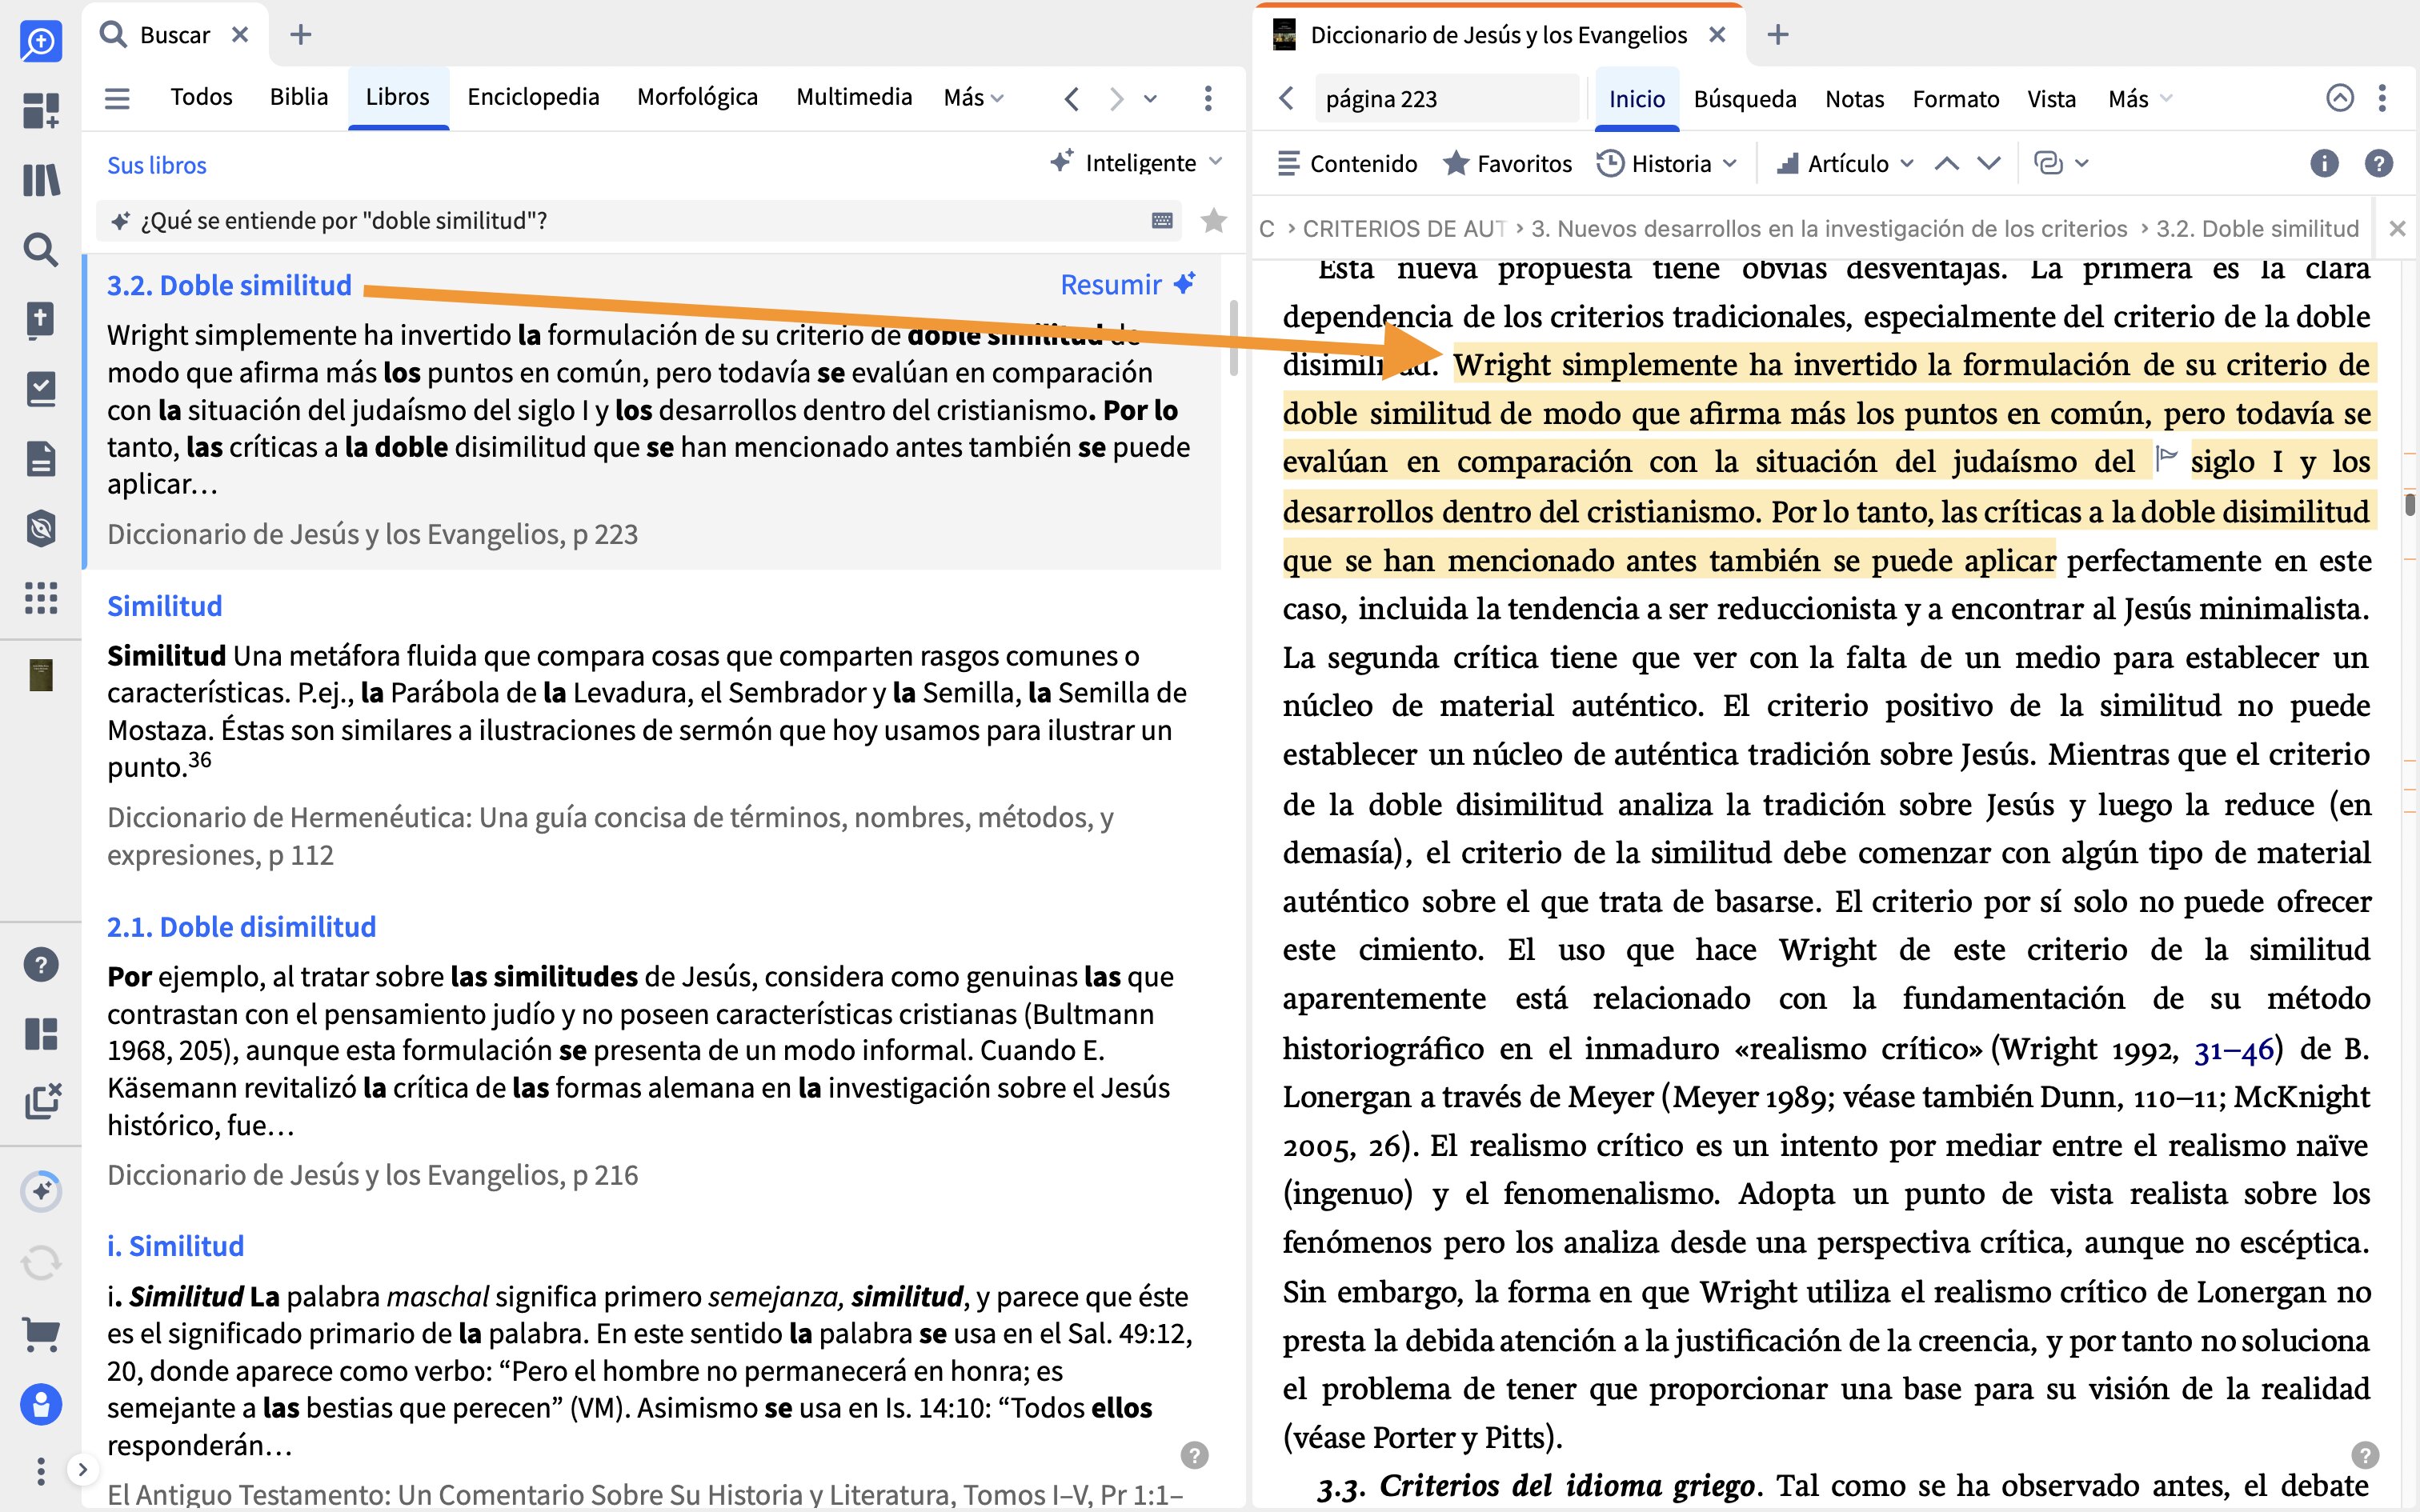This screenshot has width=2420, height=1512.
Task: Collapse the book toolbar with the circled arrow
Action: pyautogui.click(x=2339, y=98)
